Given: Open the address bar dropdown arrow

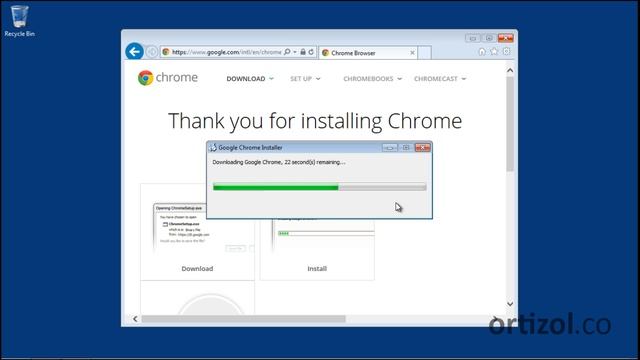Looking at the screenshot, I should (295, 52).
